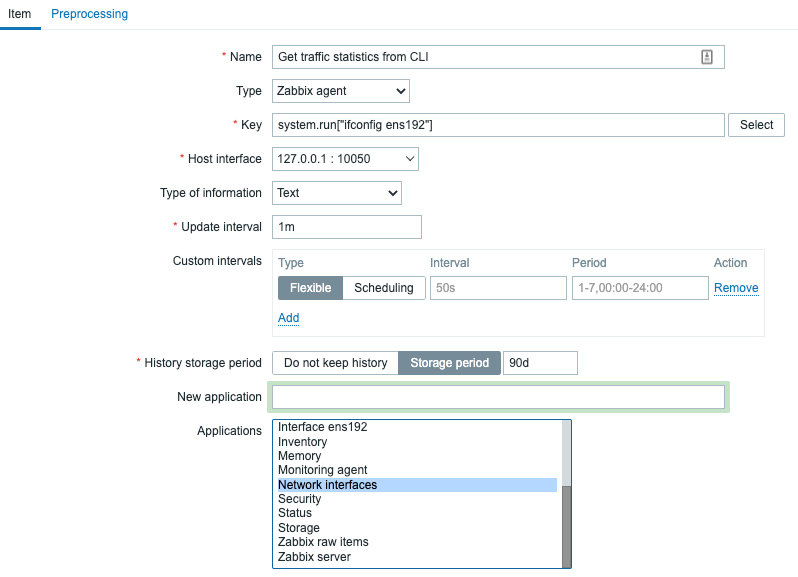Click the Period field showing 1-7,00:00-24:00
The height and width of the screenshot is (577, 798).
point(640,288)
